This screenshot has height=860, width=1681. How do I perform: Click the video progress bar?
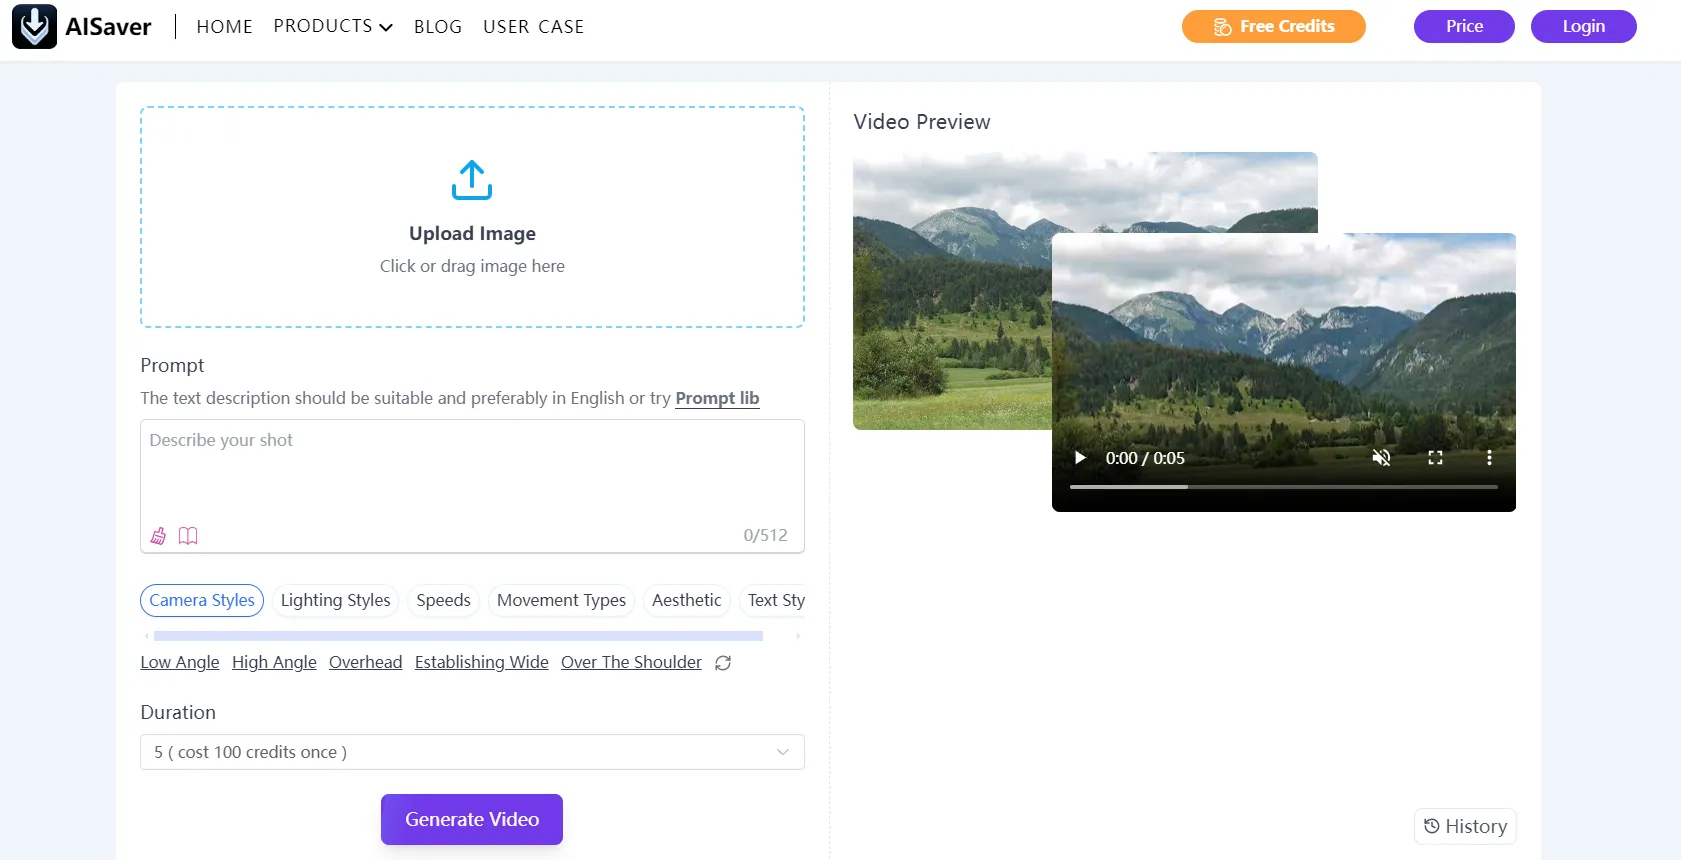coord(1284,487)
